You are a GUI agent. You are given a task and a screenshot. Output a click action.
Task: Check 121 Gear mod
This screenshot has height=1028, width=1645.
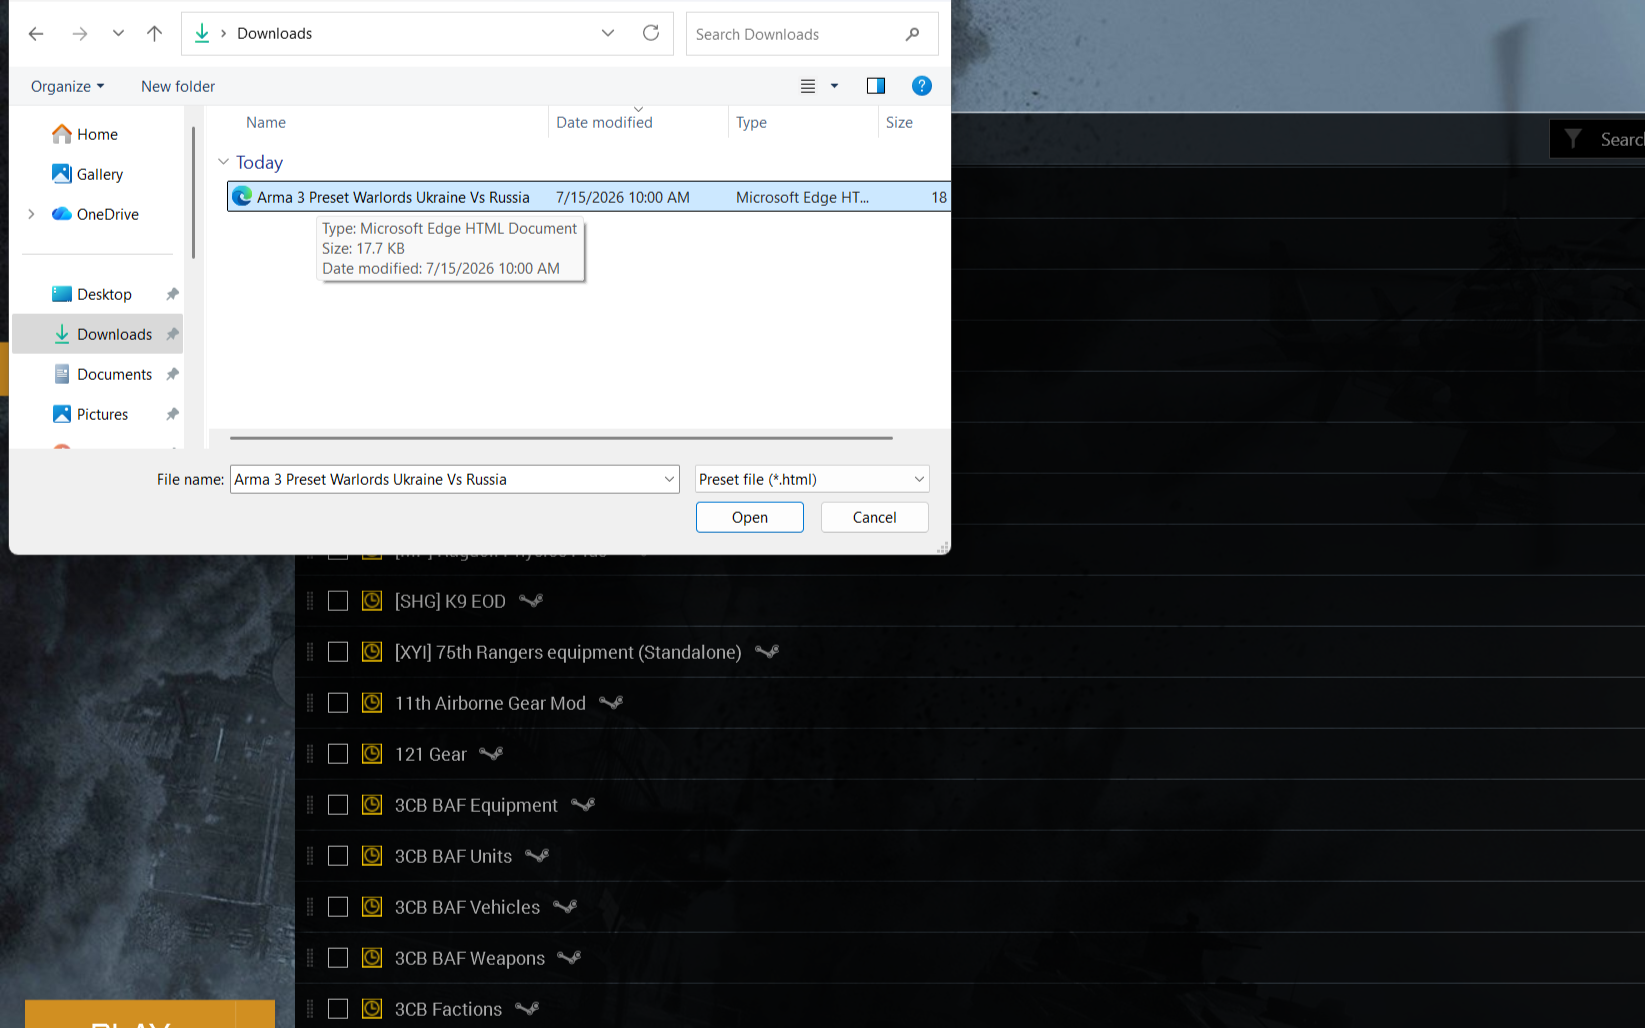[x=338, y=754]
